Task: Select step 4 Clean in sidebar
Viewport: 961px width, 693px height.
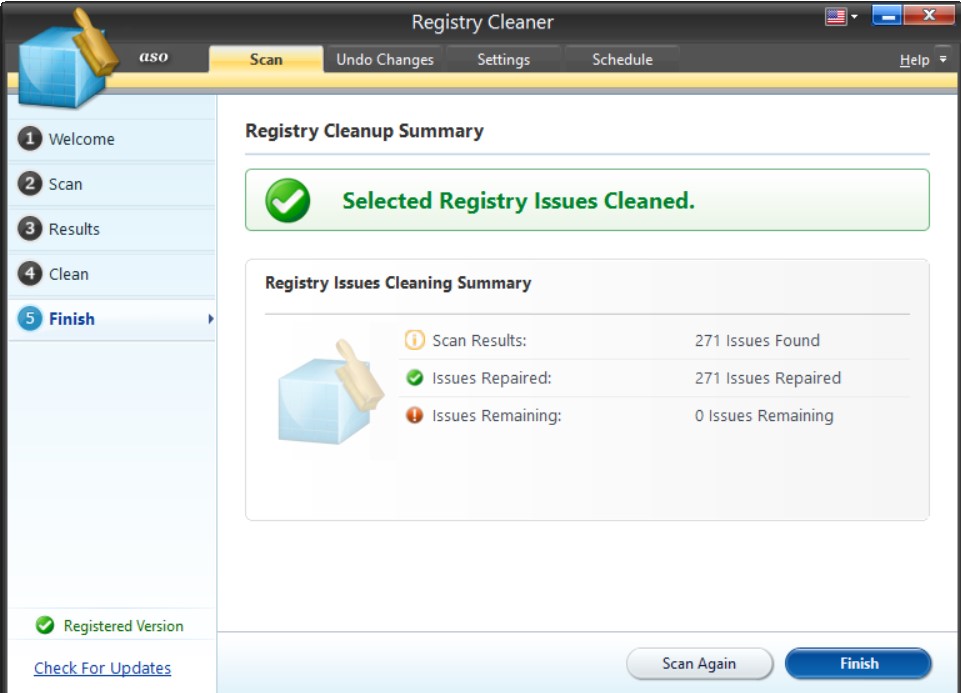Action: coord(112,274)
